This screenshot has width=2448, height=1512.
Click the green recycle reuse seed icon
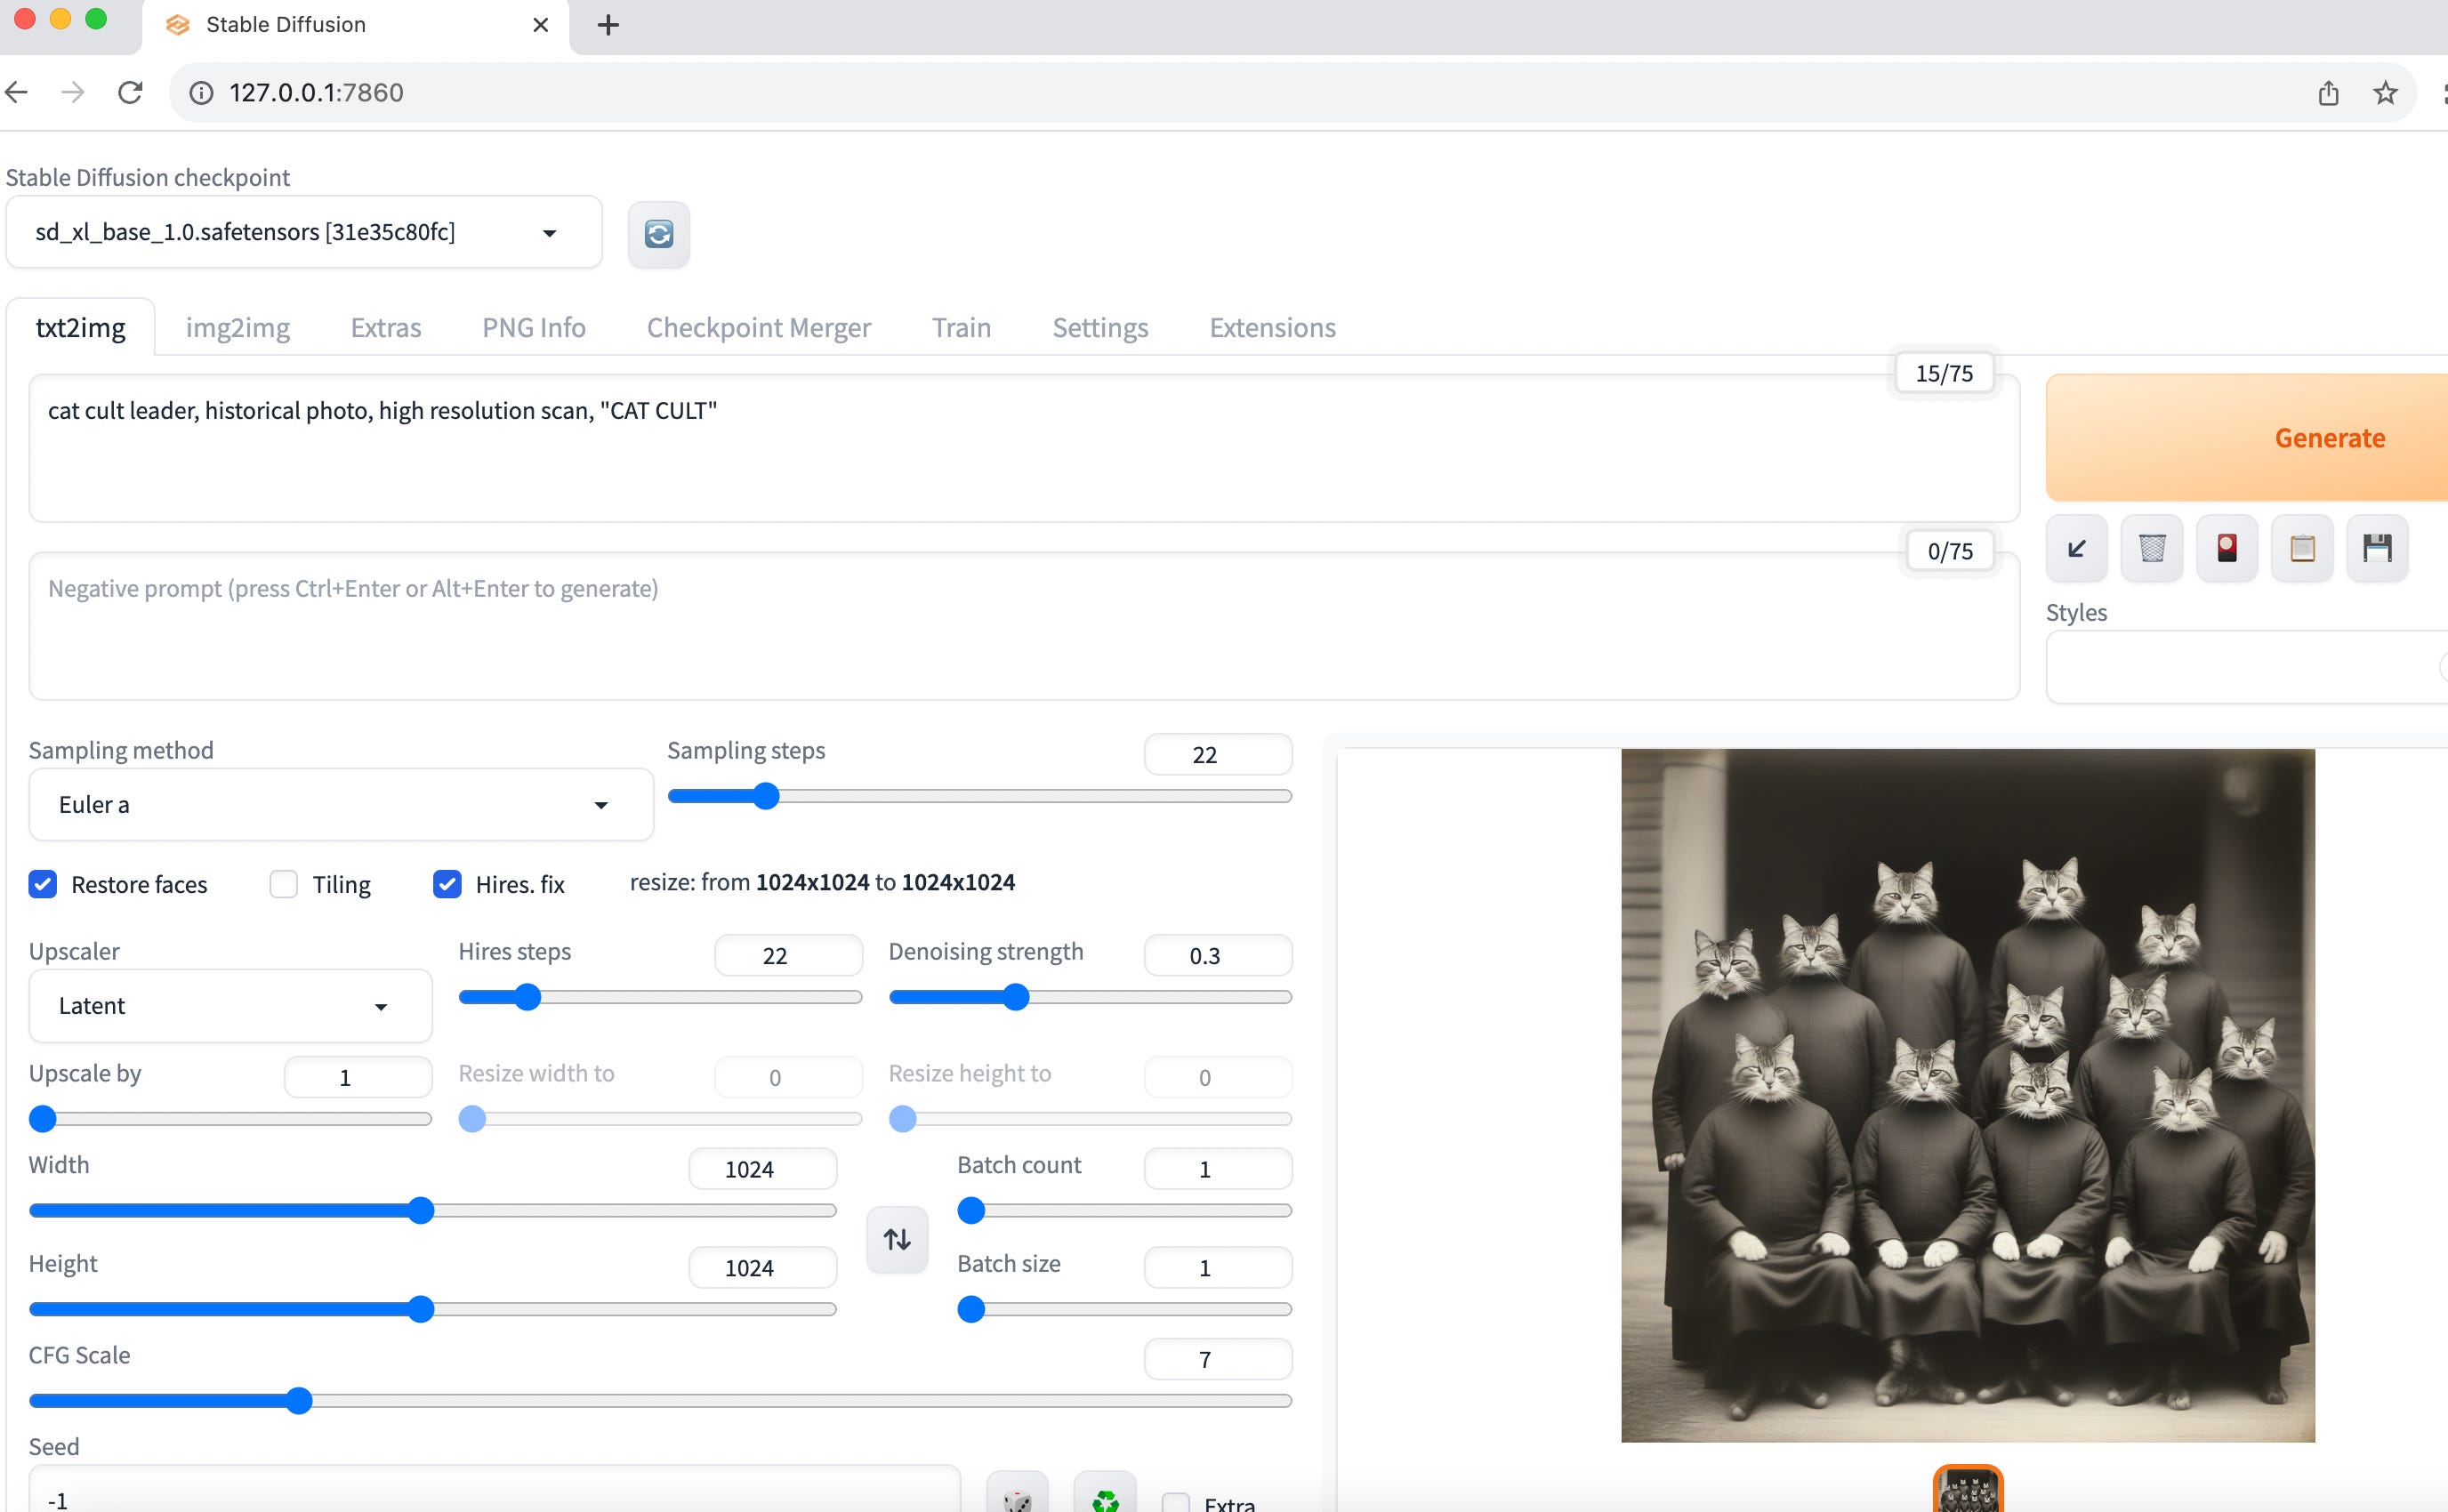(1105, 1498)
